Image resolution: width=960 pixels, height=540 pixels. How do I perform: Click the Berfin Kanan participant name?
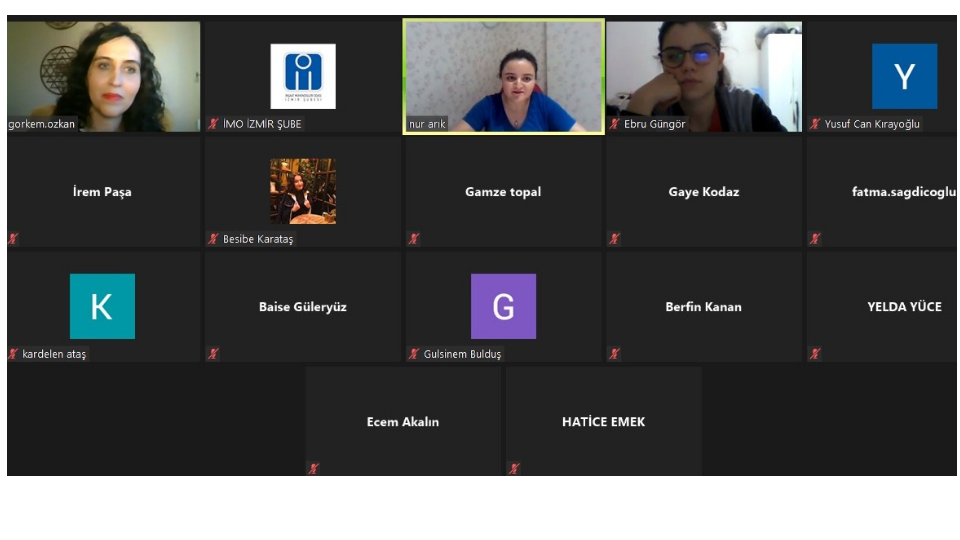703,307
